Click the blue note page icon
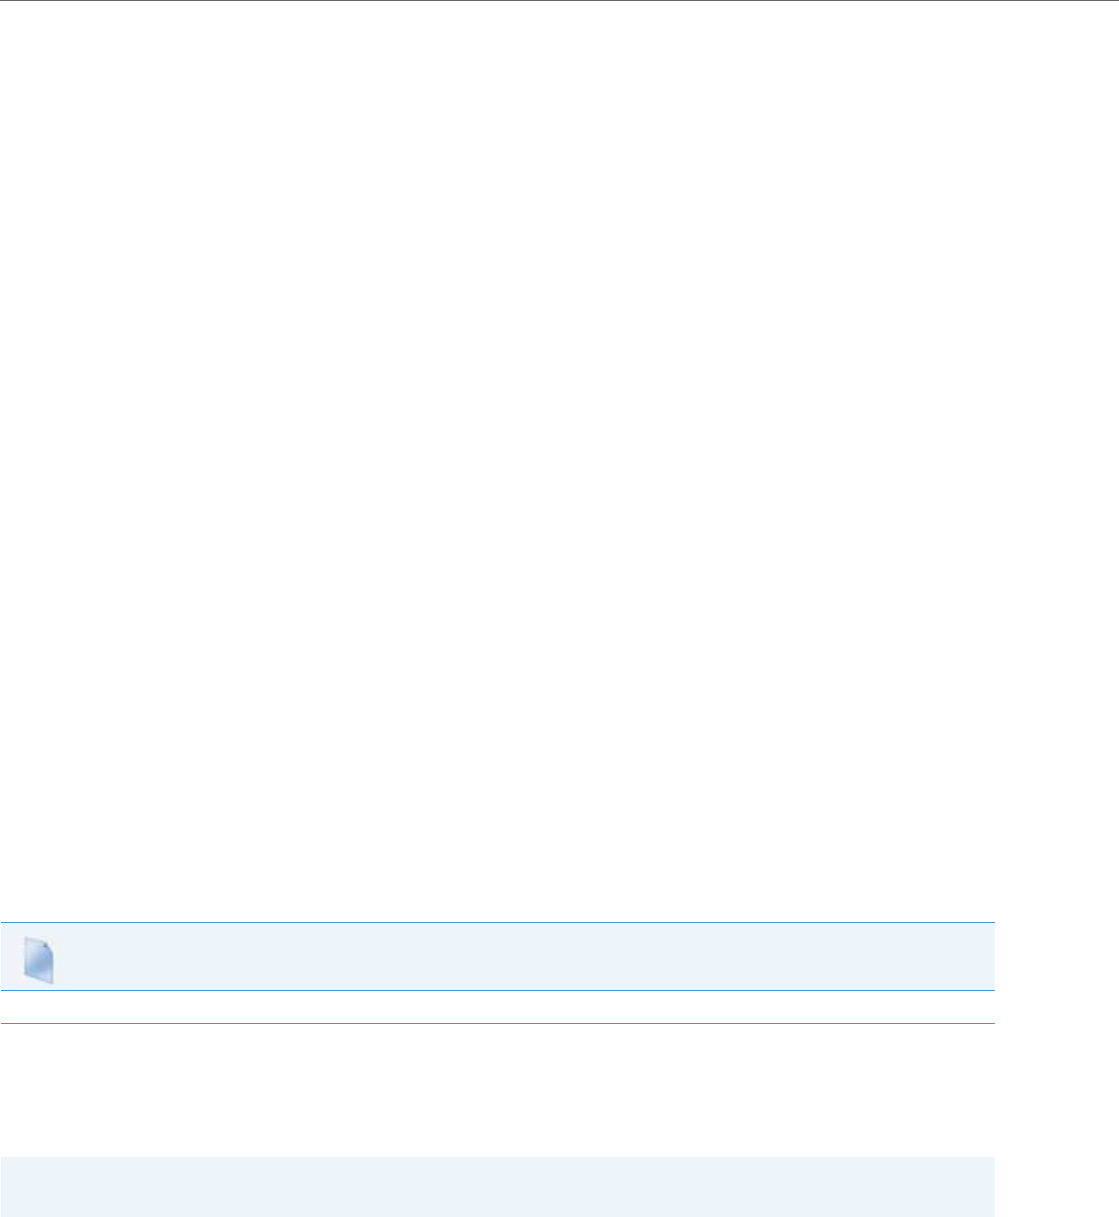This screenshot has height=1217, width=1119. point(39,960)
